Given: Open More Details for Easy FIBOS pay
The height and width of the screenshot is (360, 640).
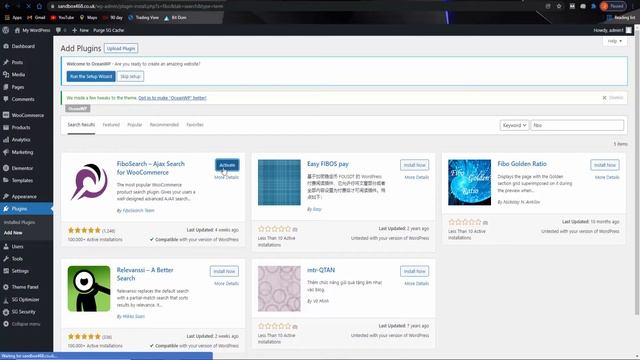Looking at the screenshot, I should coord(417,178).
